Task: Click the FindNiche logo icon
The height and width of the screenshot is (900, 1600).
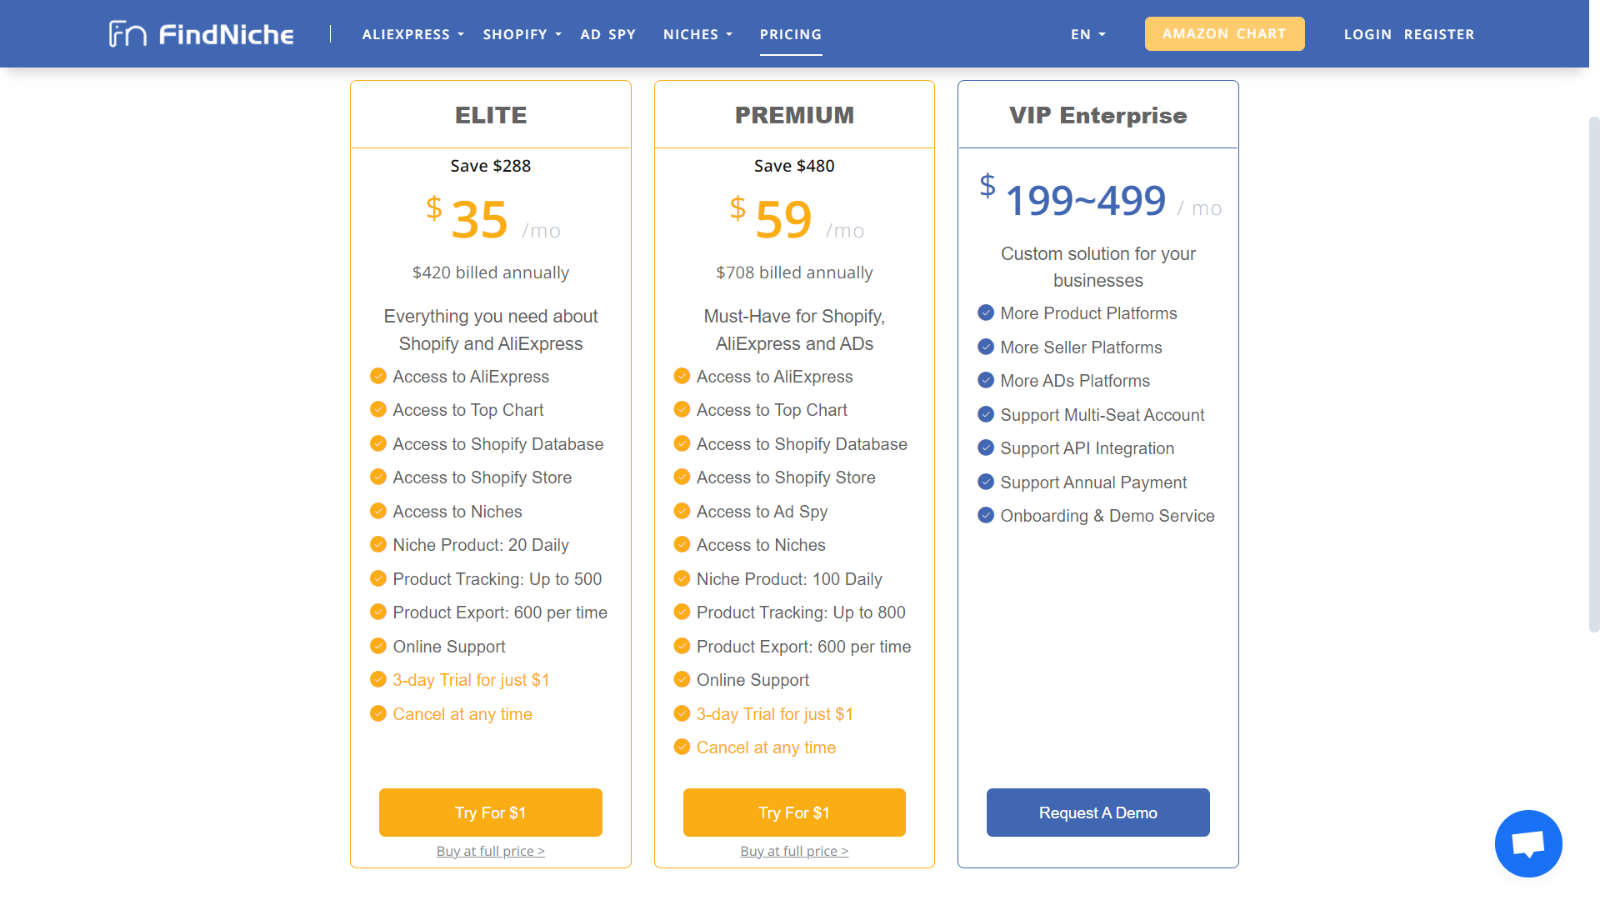Action: 127,34
